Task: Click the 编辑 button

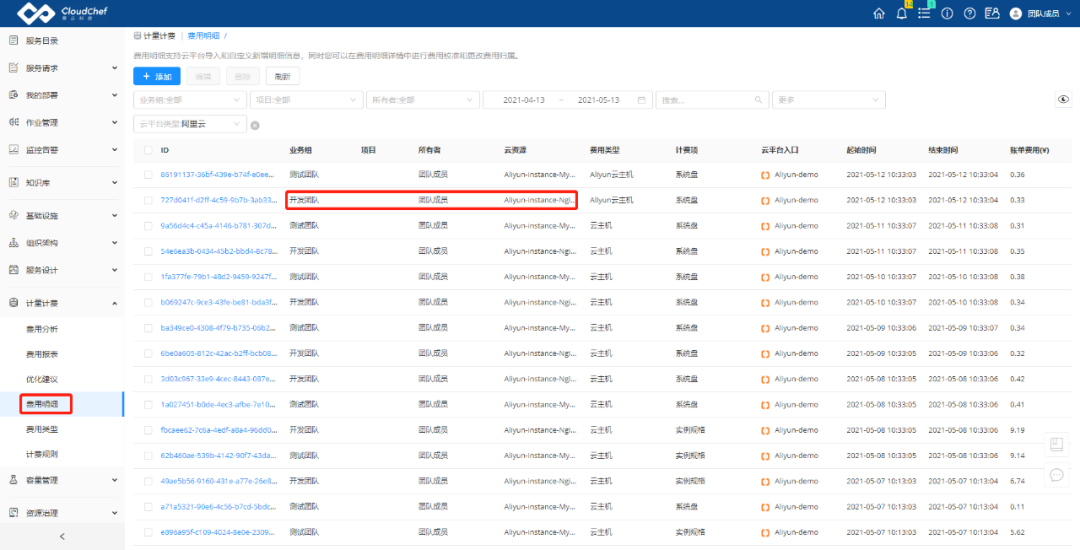Action: pos(203,76)
